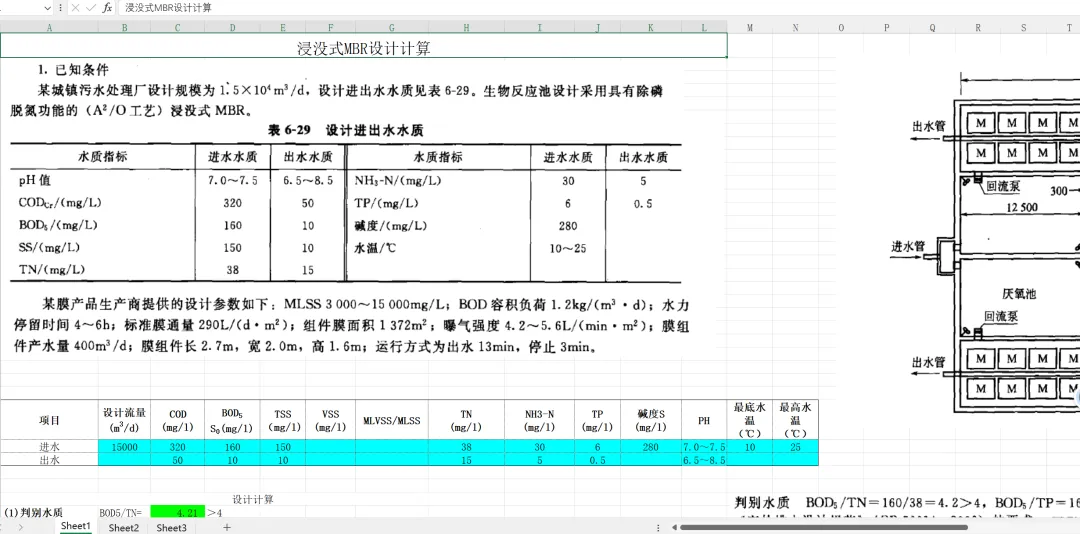
Task: Click the formula bar options dots handle
Action: click(61, 8)
